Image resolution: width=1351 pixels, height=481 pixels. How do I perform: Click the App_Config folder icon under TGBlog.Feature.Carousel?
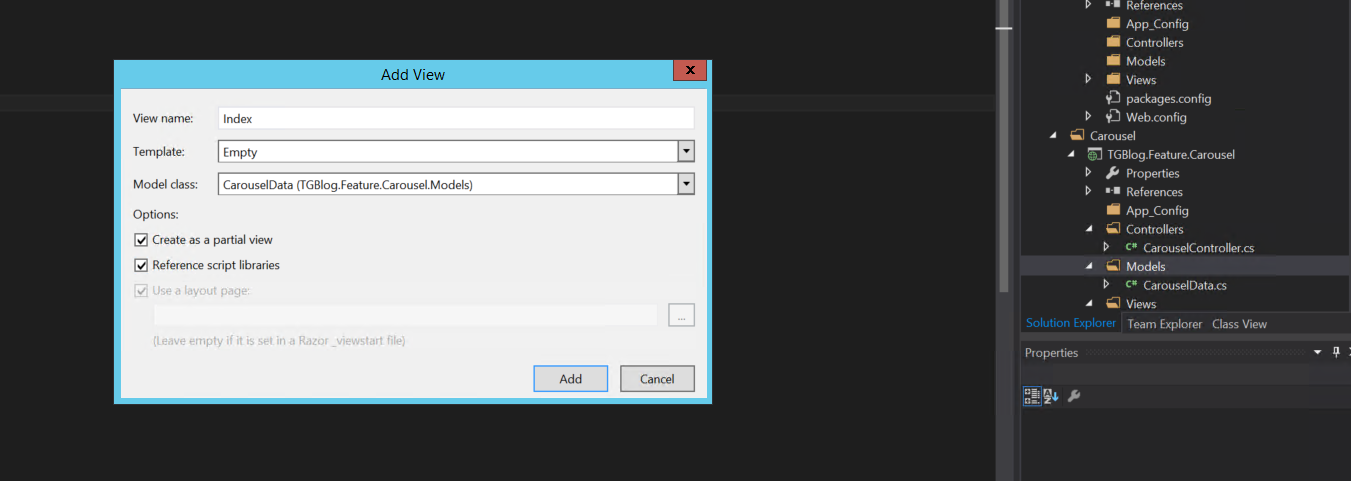point(1112,210)
